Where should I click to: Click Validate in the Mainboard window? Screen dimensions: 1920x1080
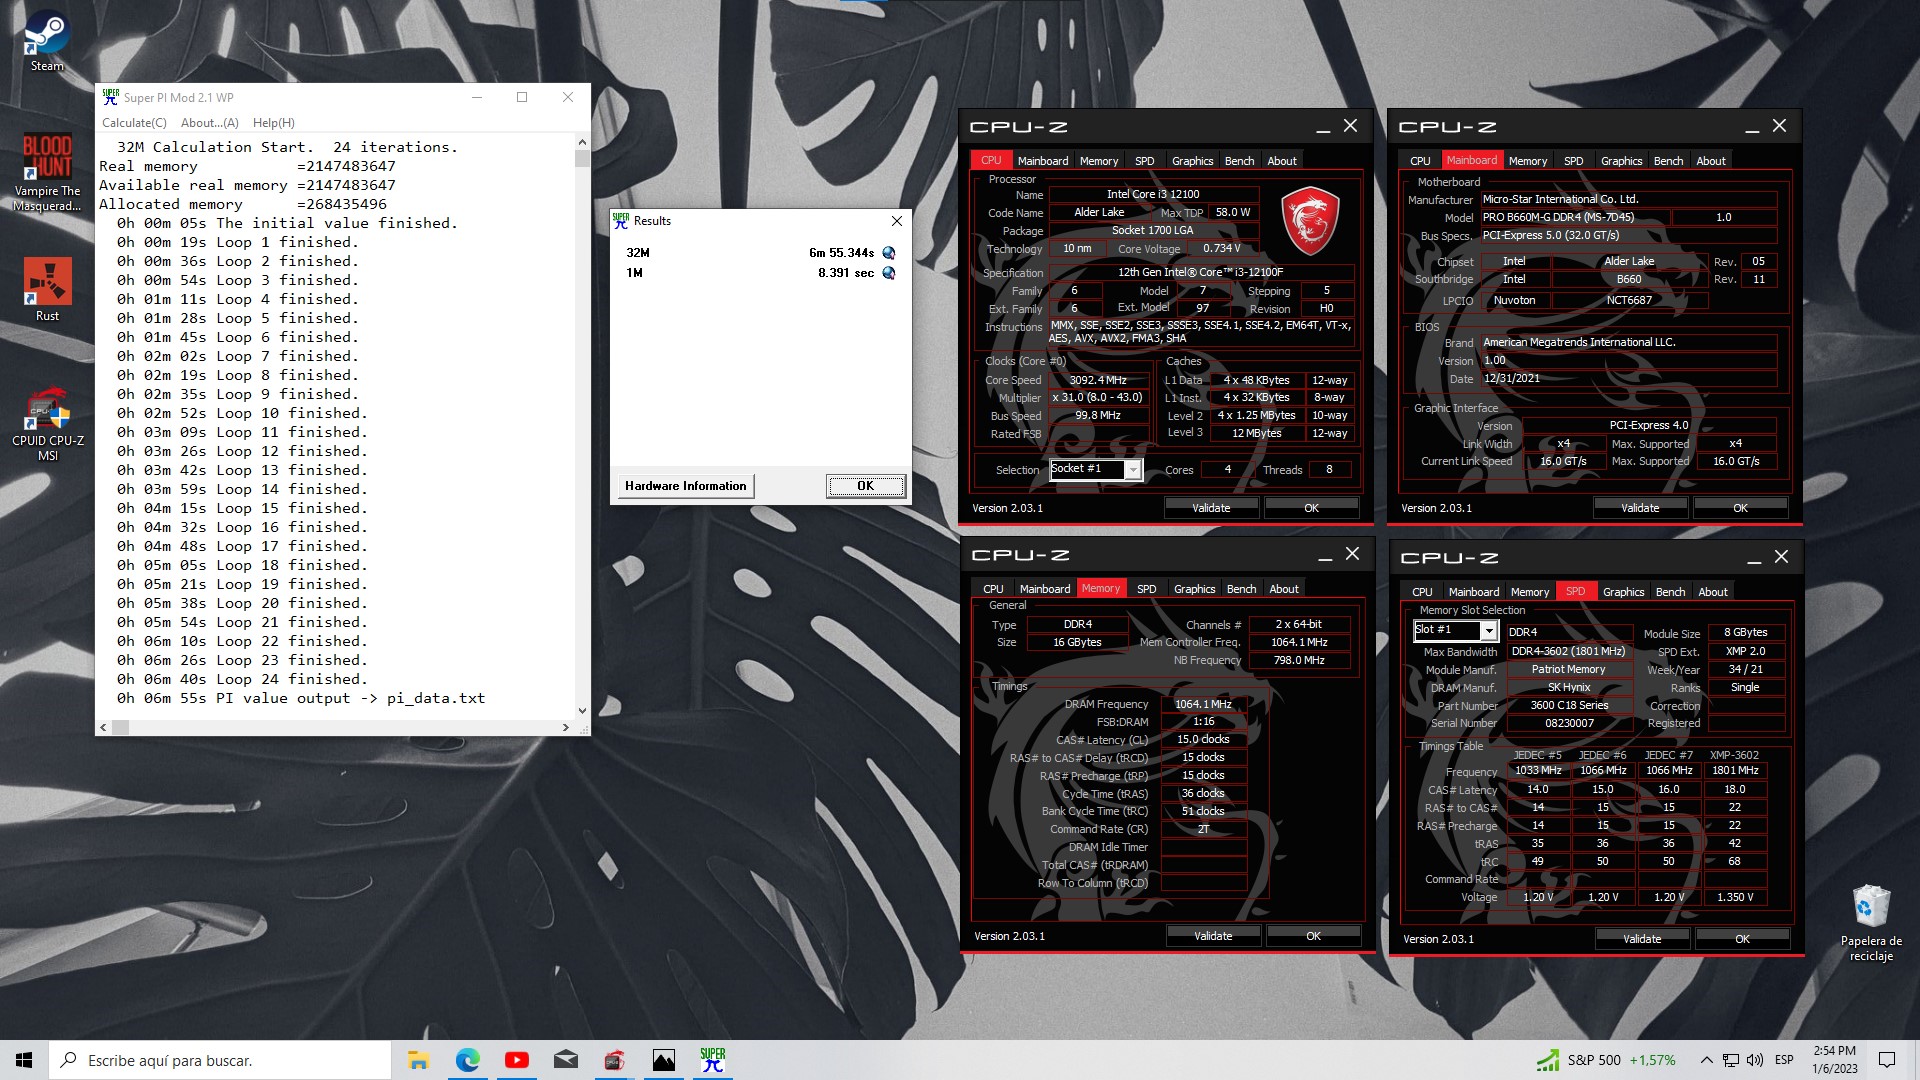1640,508
